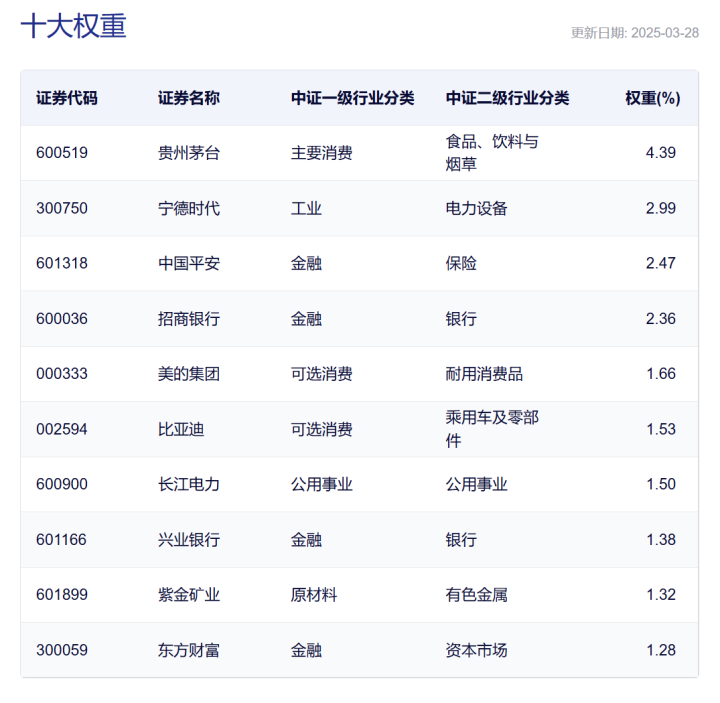Click the 权重(%) column header

point(652,98)
